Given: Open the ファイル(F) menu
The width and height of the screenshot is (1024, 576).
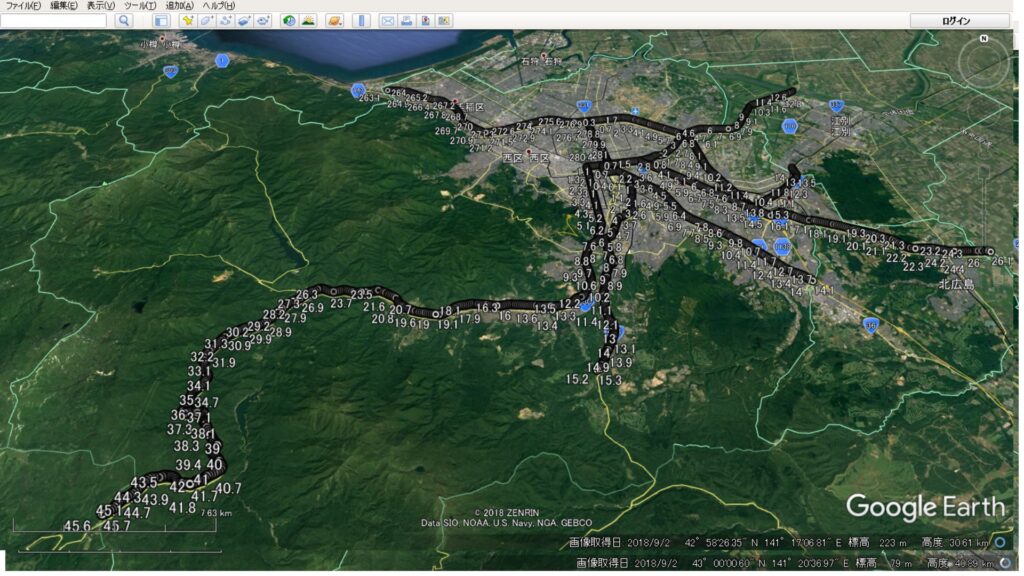Looking at the screenshot, I should pyautogui.click(x=23, y=6).
